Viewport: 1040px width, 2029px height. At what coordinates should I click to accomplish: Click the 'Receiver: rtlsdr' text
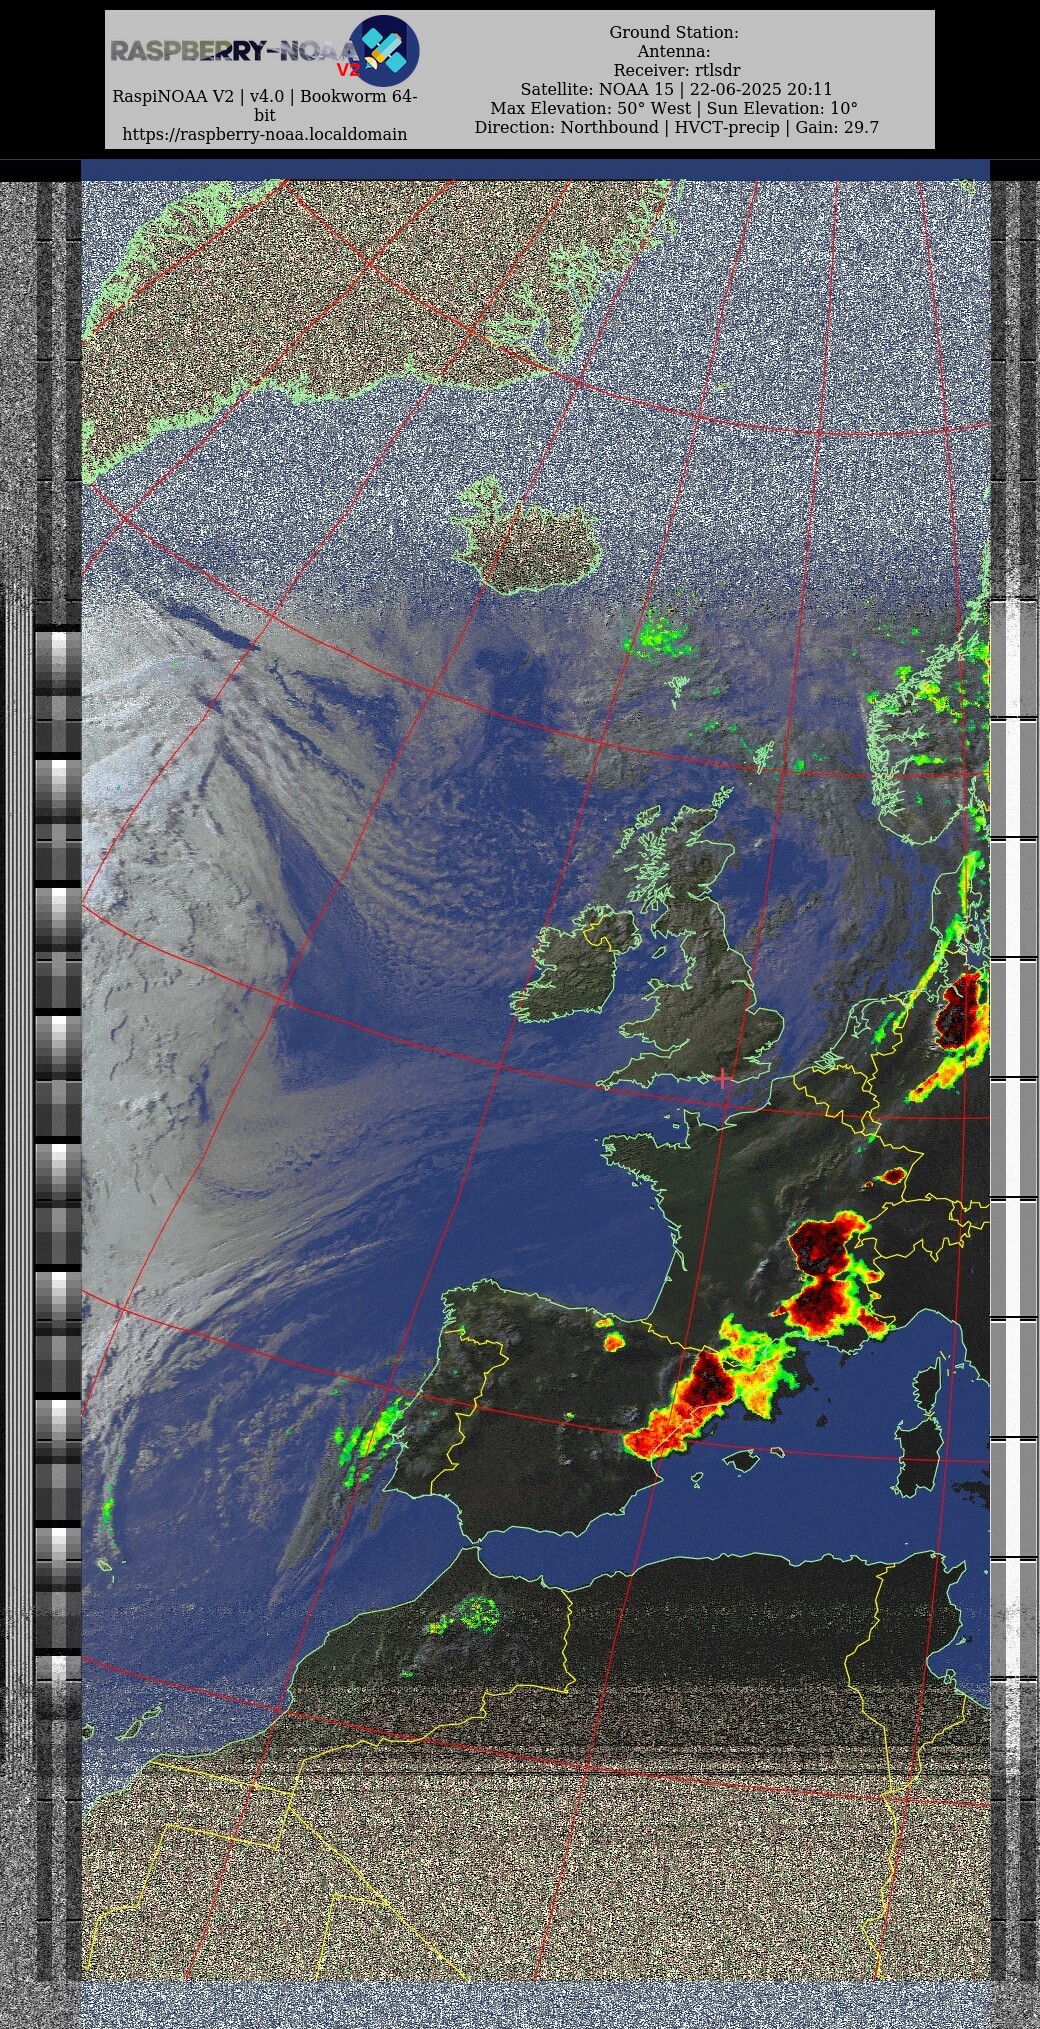(x=677, y=70)
